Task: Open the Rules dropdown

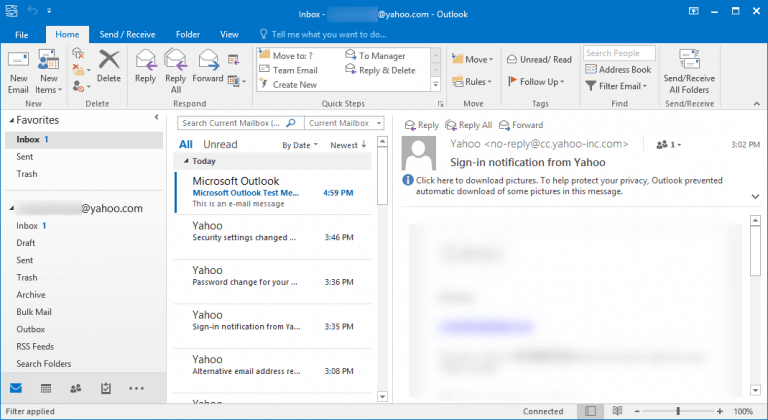Action: 472,81
